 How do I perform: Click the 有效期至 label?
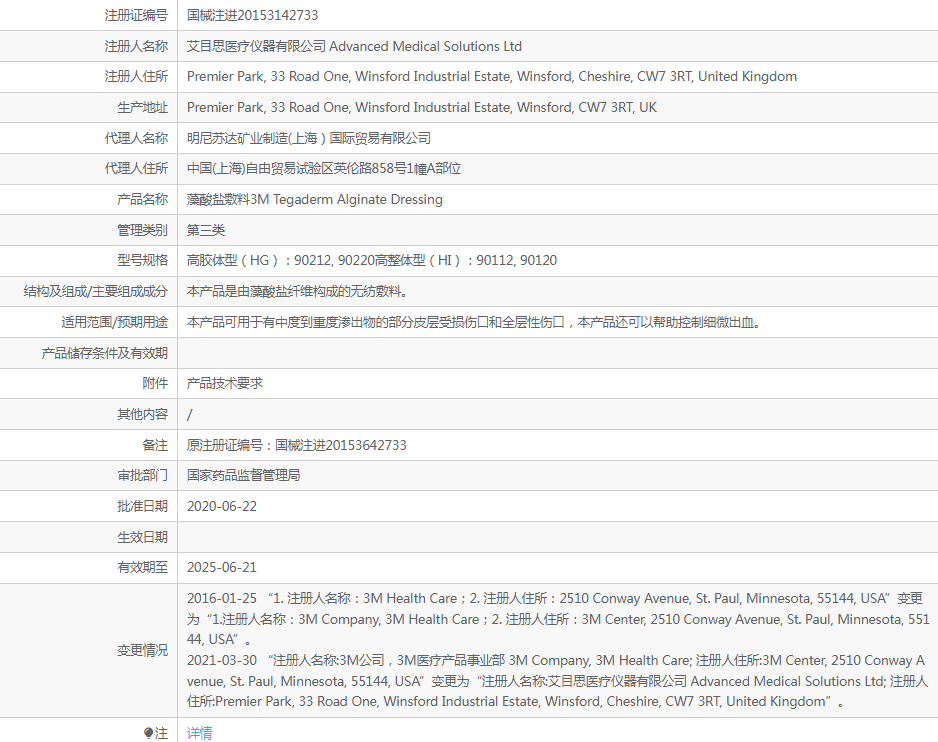point(142,567)
